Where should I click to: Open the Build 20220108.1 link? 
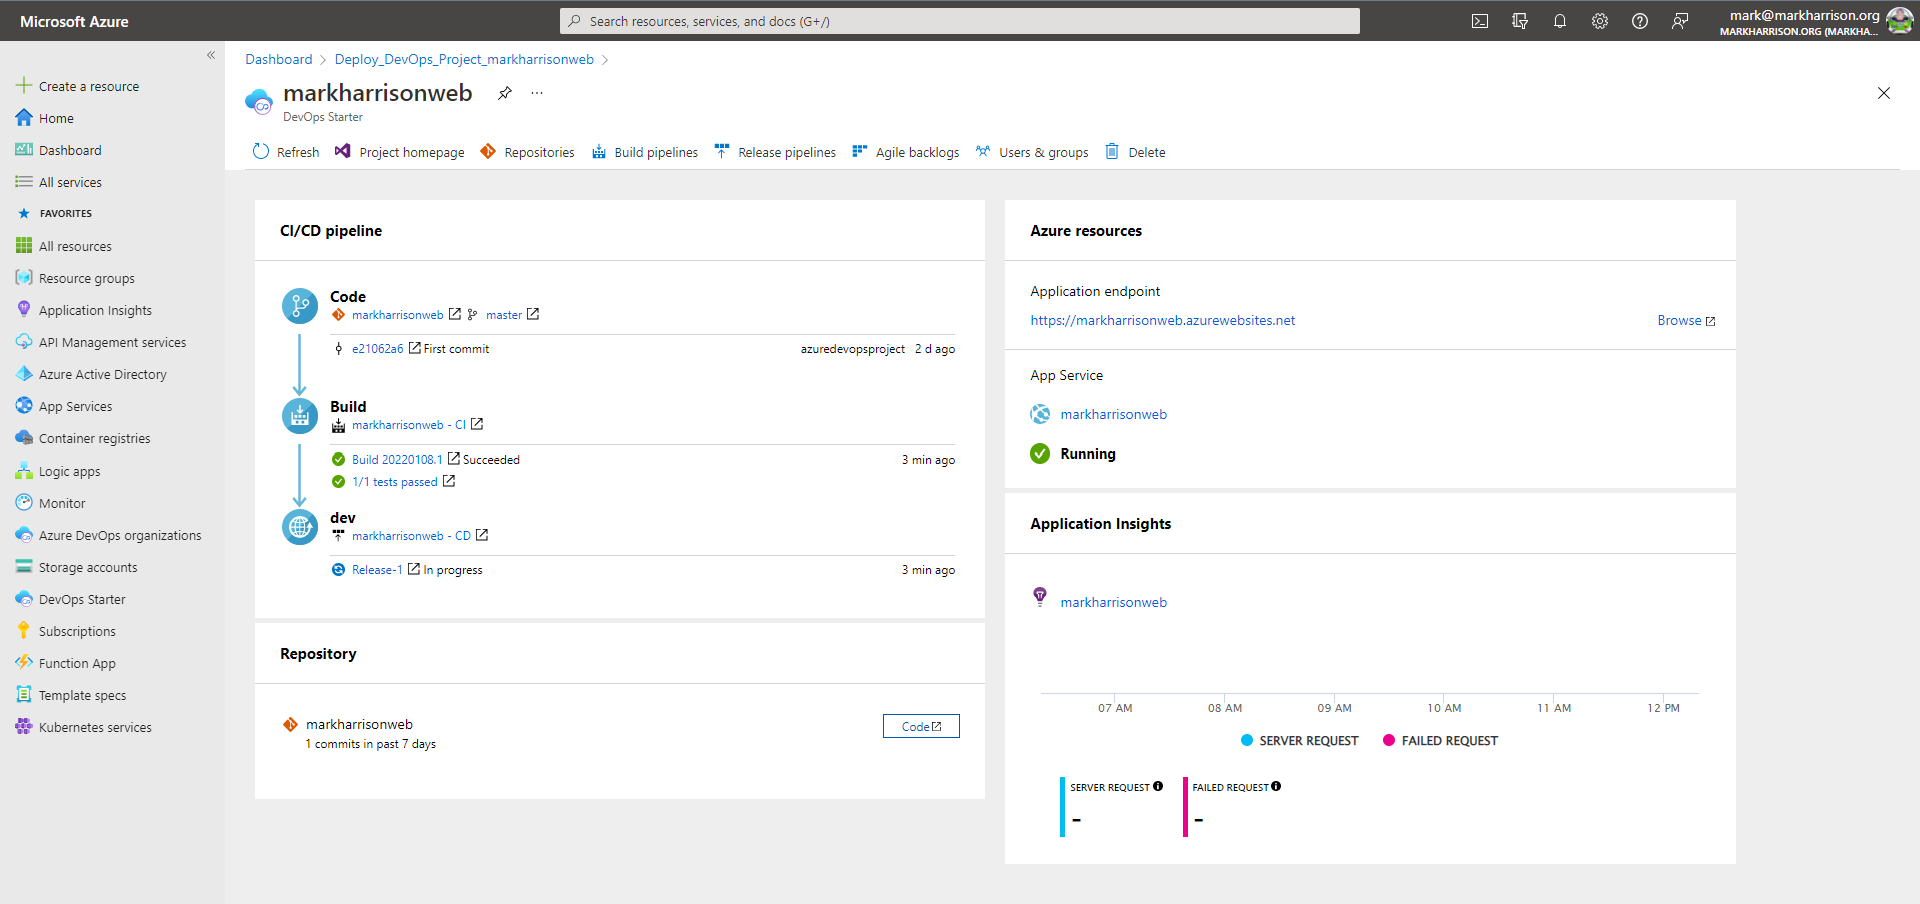[x=397, y=460]
